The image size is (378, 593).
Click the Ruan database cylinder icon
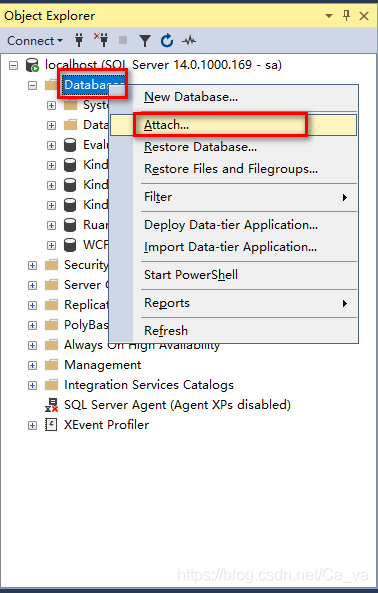click(x=70, y=225)
